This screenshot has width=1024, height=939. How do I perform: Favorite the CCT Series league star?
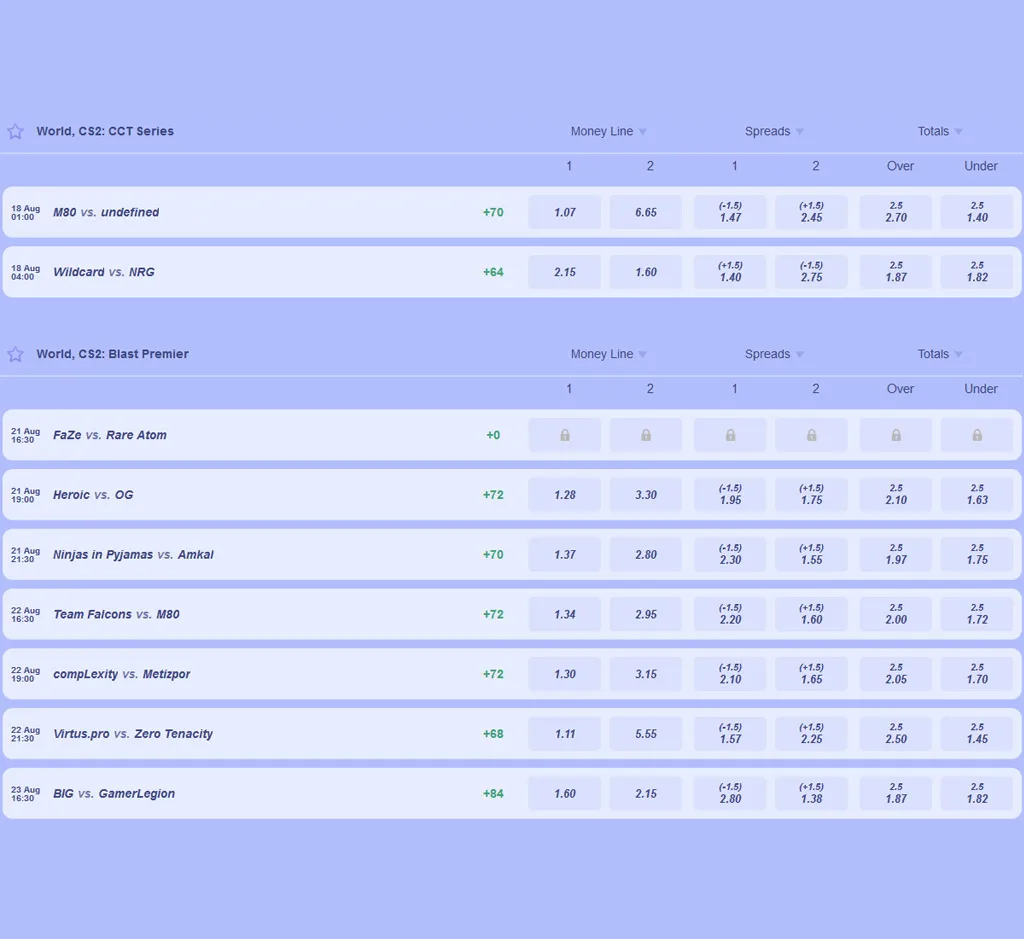click(x=15, y=131)
